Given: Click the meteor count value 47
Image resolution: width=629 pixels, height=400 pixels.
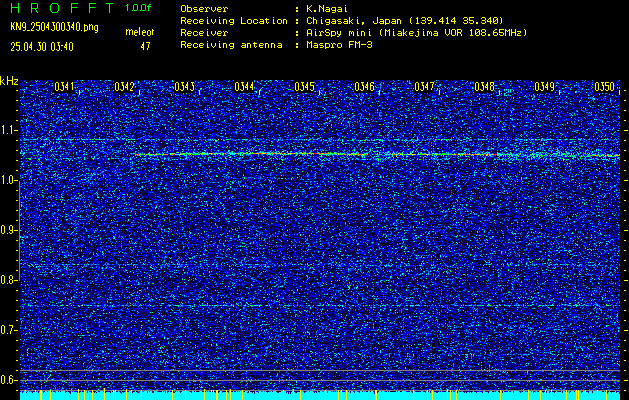Looking at the screenshot, I should click(145, 46).
